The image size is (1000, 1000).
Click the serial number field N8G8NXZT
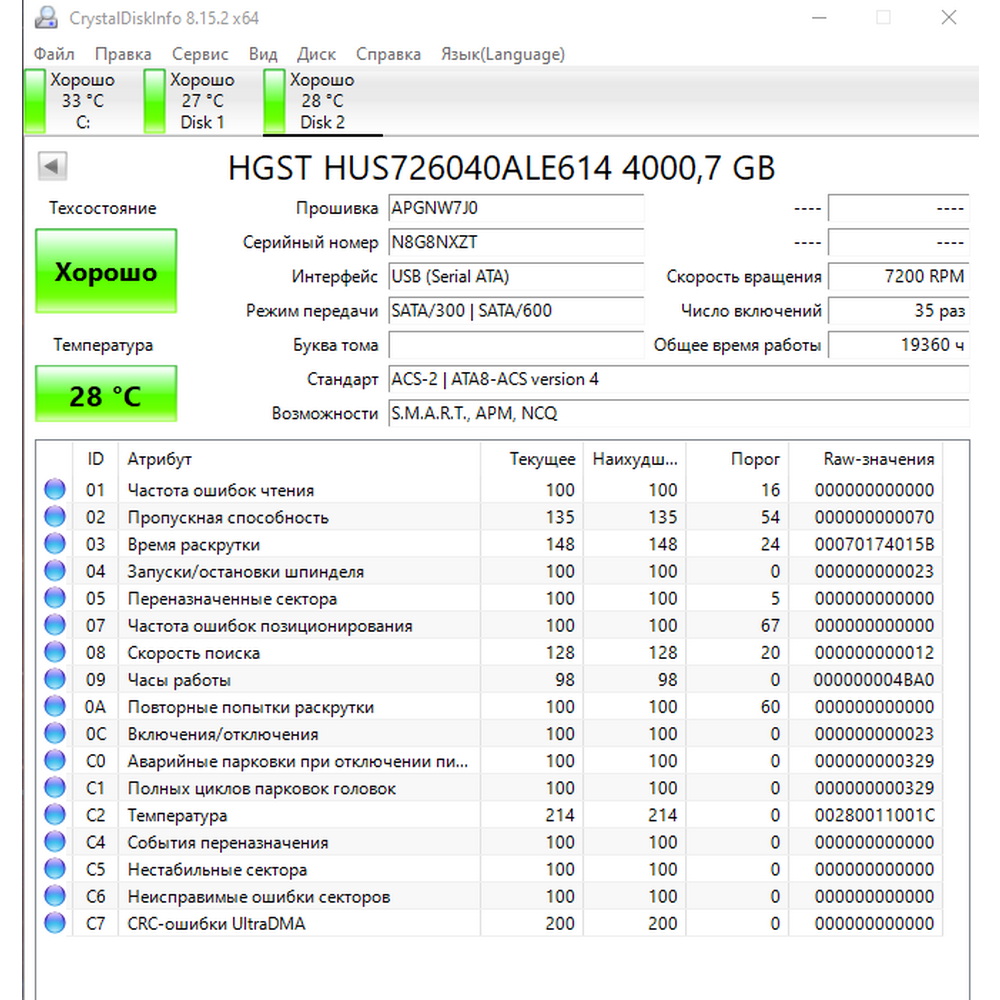click(x=516, y=242)
